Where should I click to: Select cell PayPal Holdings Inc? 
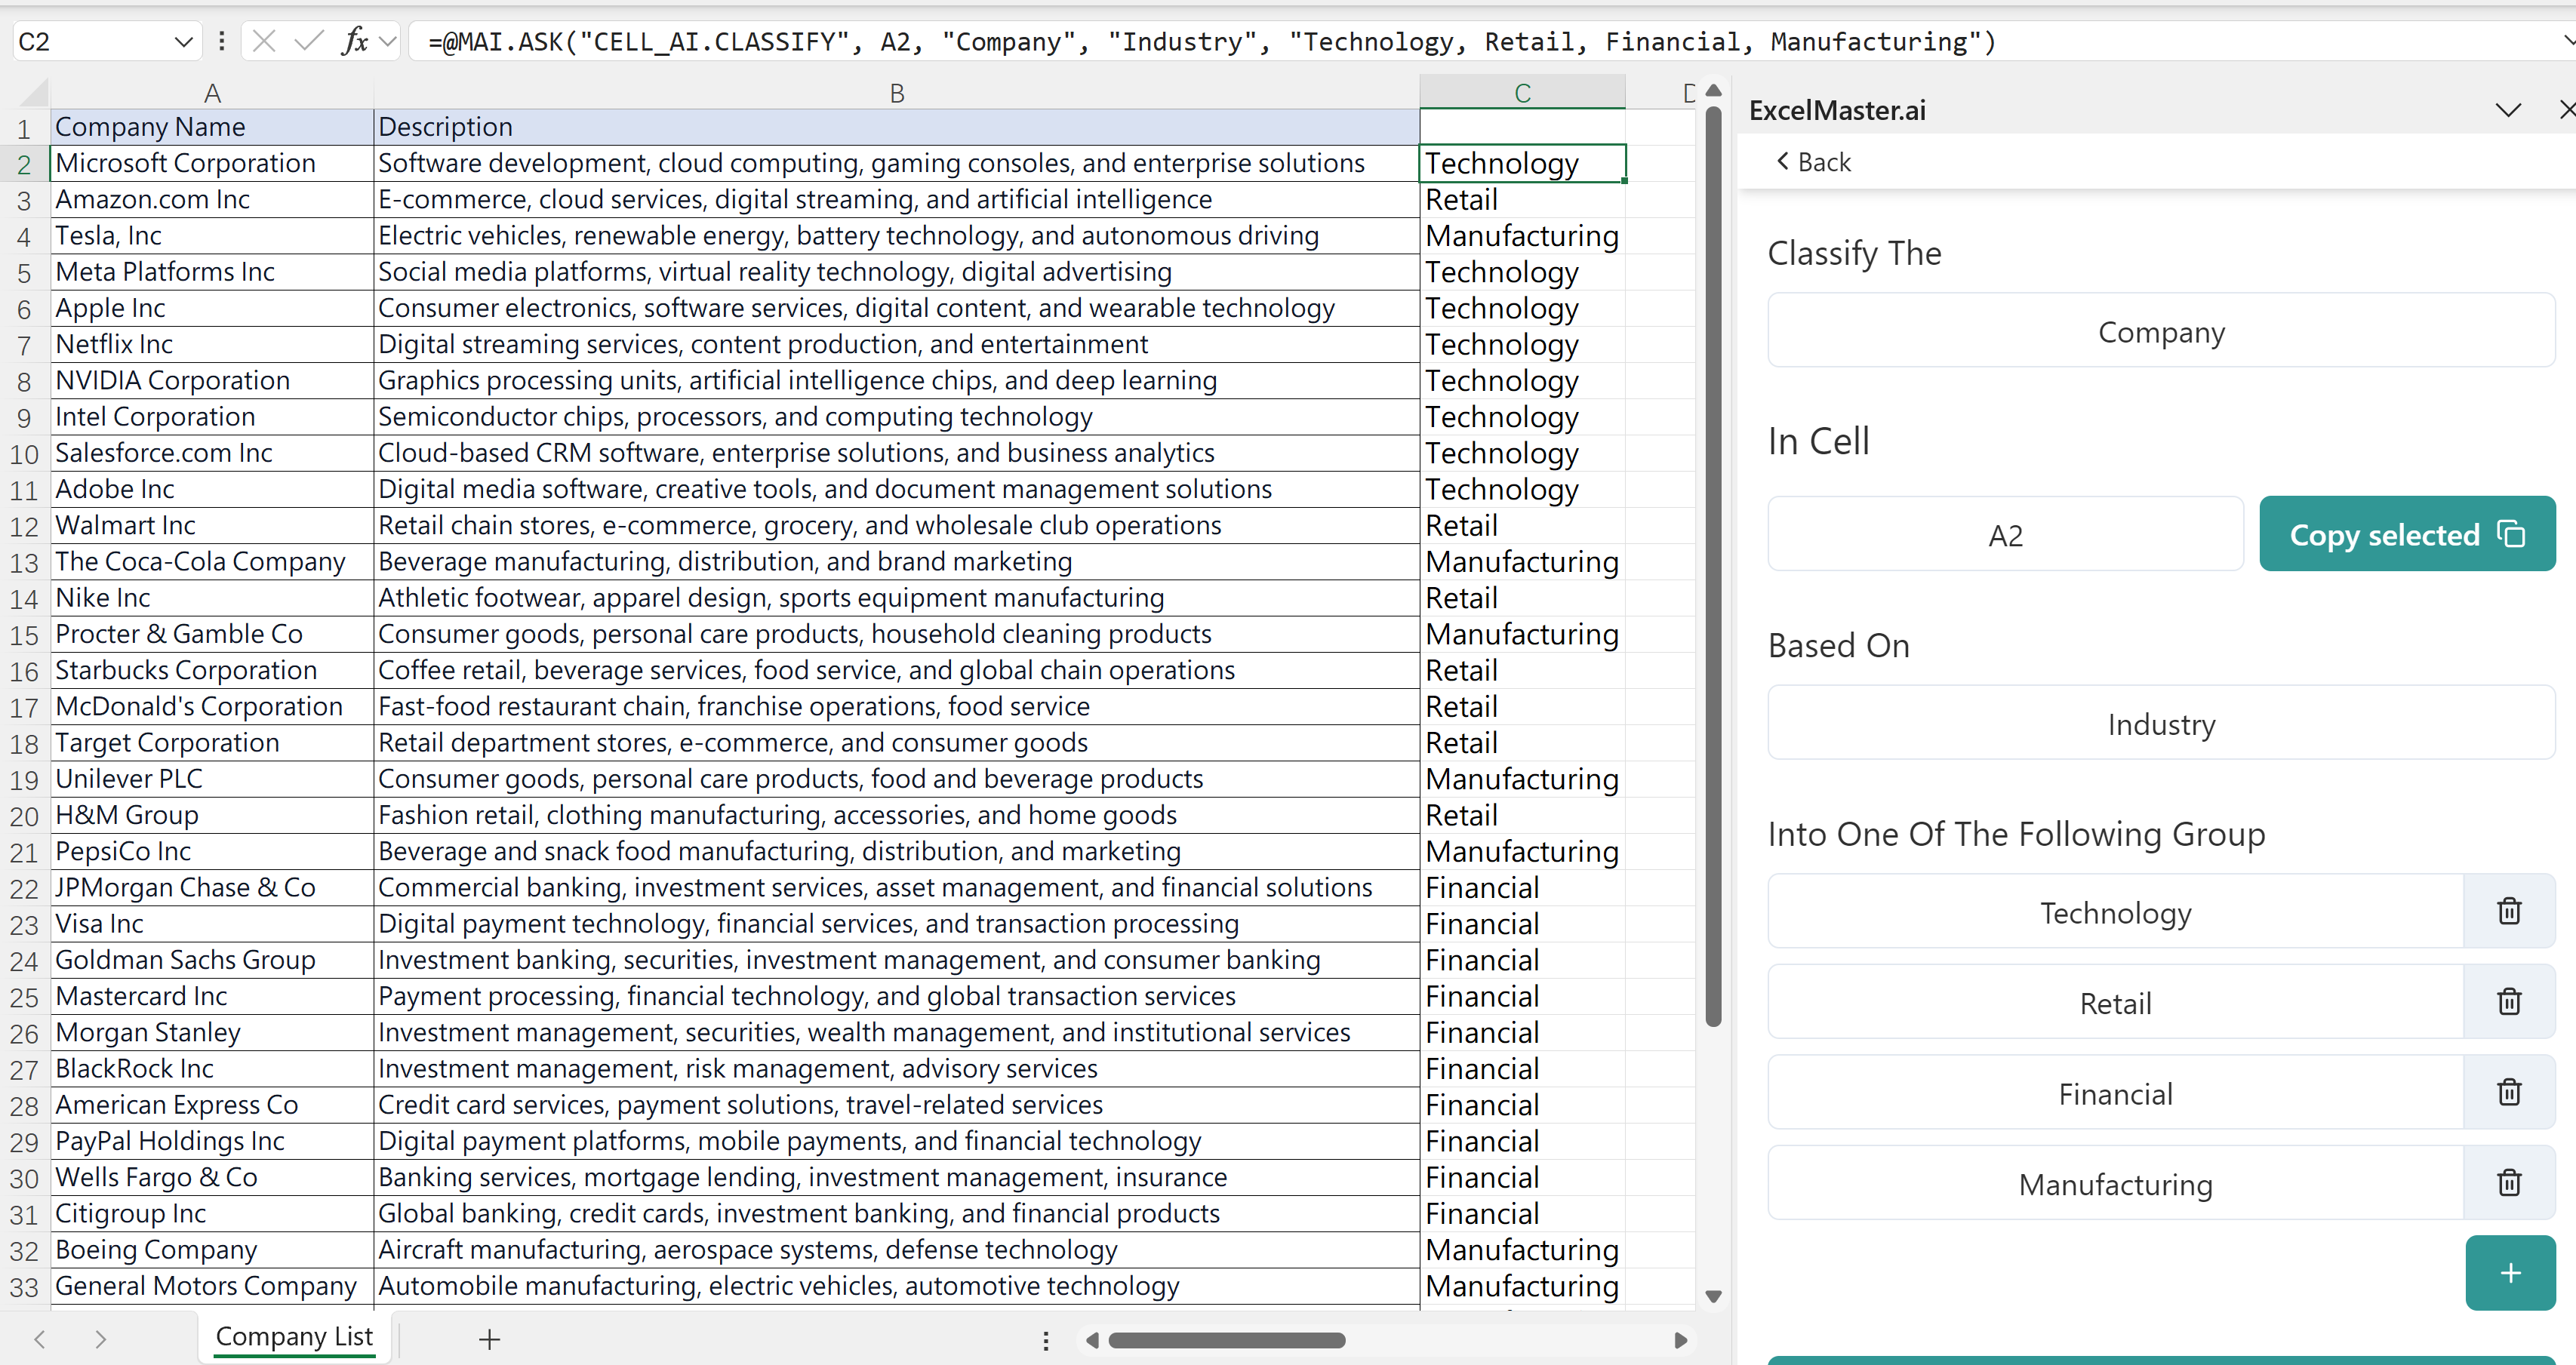[212, 1141]
